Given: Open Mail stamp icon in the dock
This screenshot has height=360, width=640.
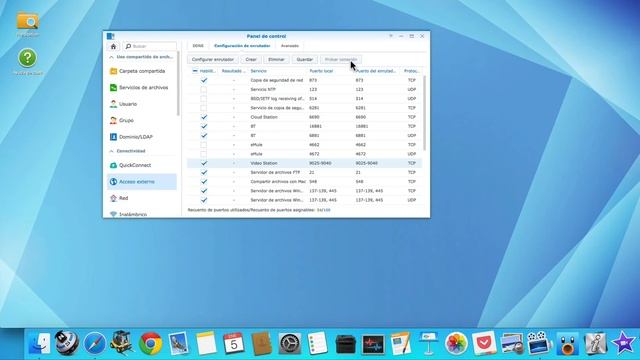Looking at the screenshot, I should (x=178, y=343).
